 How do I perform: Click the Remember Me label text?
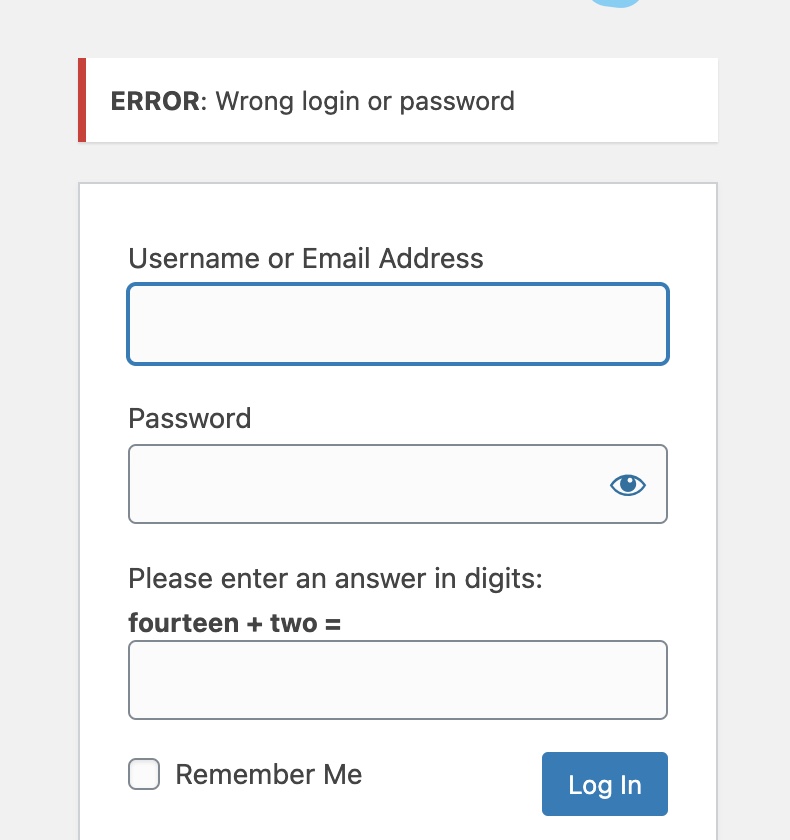pyautogui.click(x=269, y=774)
